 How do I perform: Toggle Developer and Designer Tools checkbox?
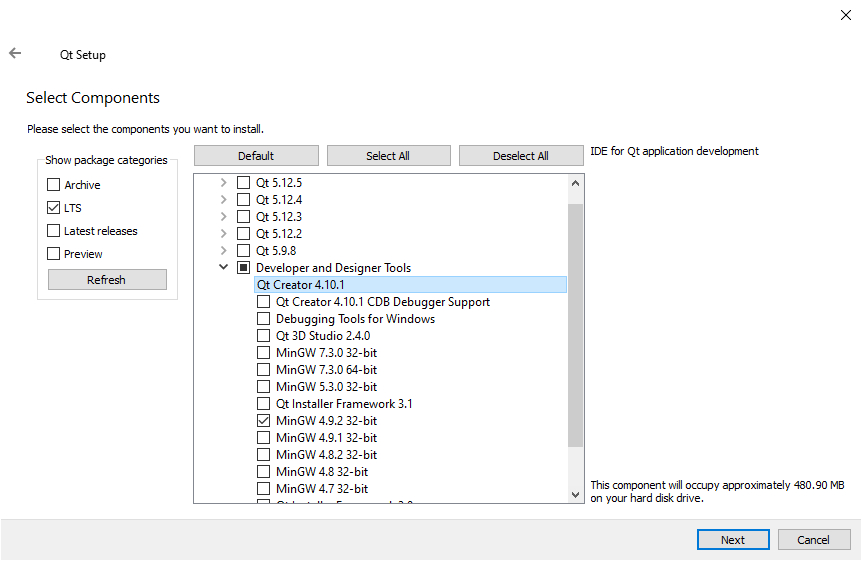click(243, 267)
